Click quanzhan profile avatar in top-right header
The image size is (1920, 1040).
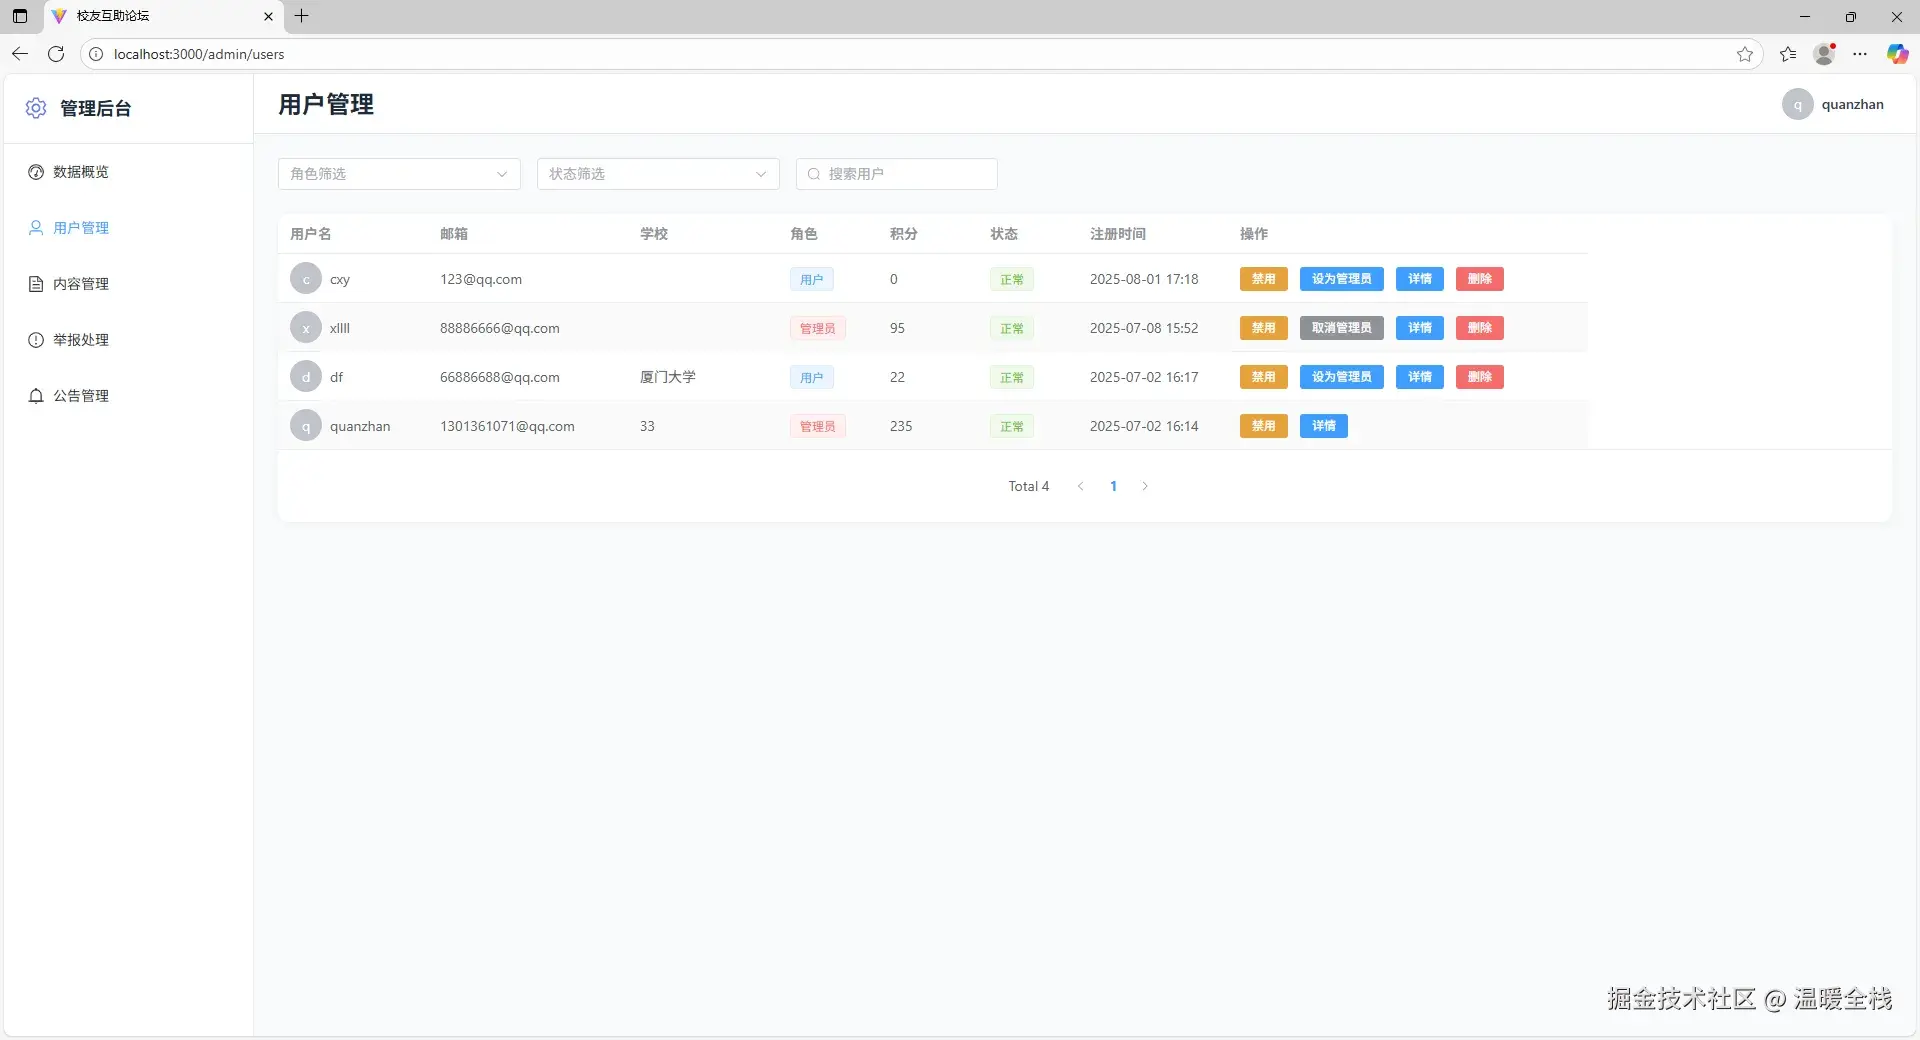[1797, 105]
